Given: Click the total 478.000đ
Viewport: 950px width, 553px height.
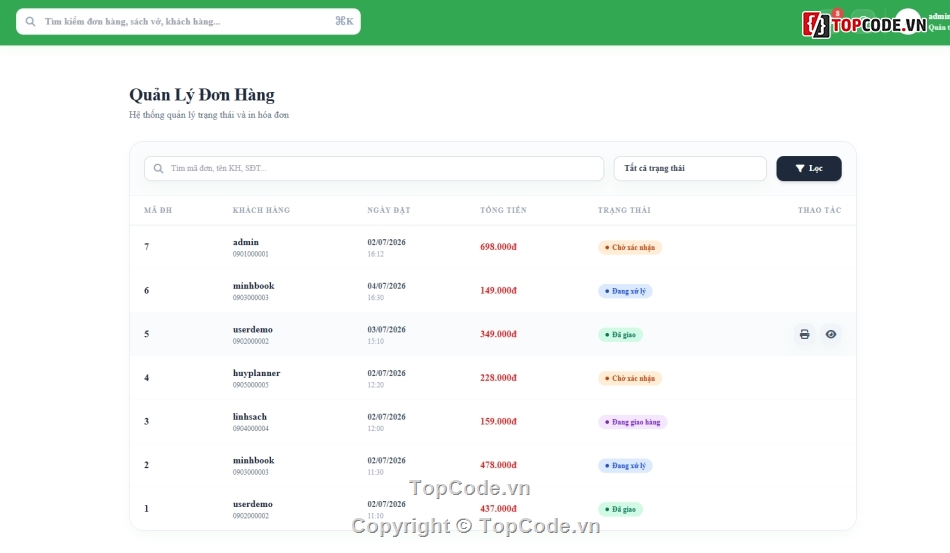Looking at the screenshot, I should tap(499, 465).
